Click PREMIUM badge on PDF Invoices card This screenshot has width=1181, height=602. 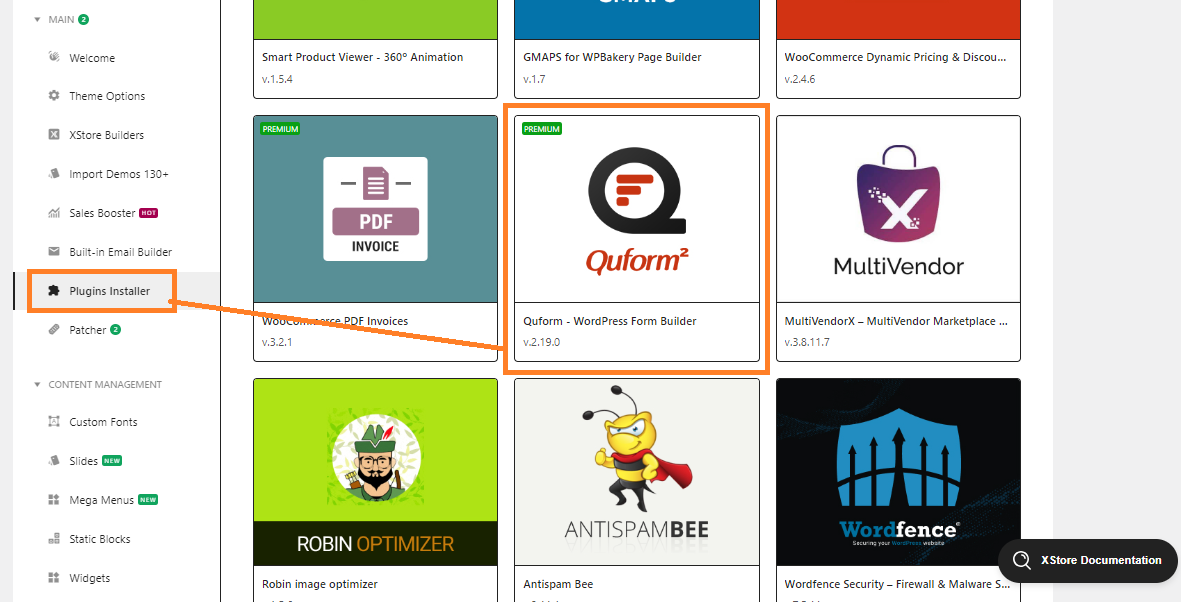(281, 129)
